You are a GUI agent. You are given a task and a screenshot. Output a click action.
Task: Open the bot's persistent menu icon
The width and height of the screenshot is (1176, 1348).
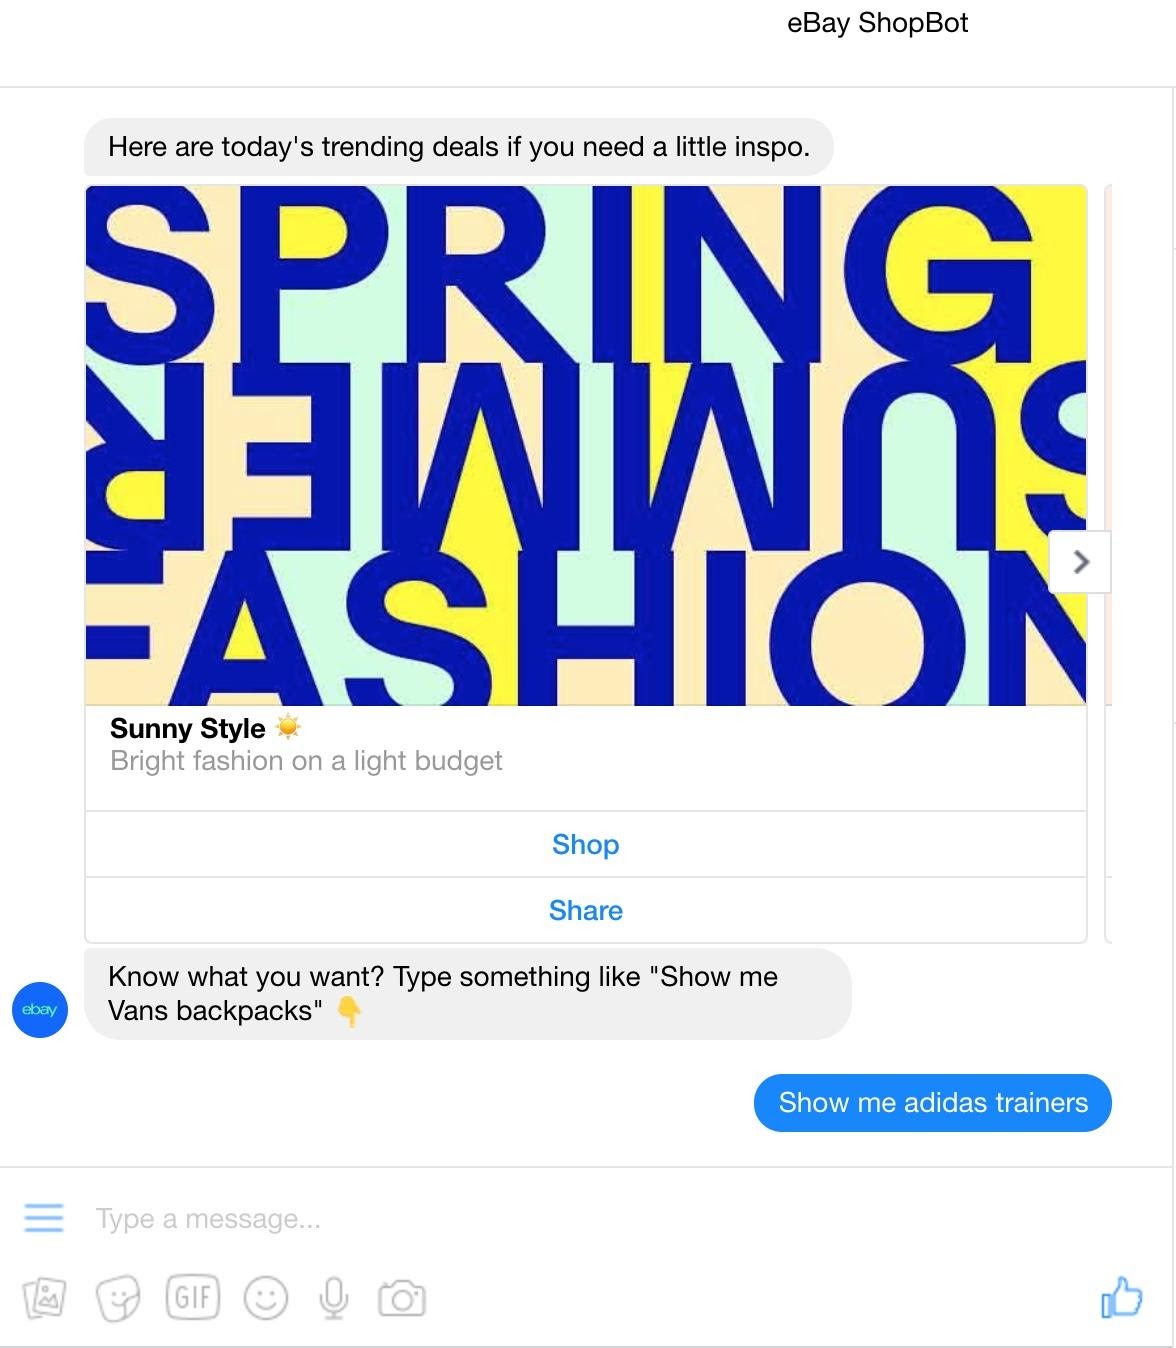(x=43, y=1218)
